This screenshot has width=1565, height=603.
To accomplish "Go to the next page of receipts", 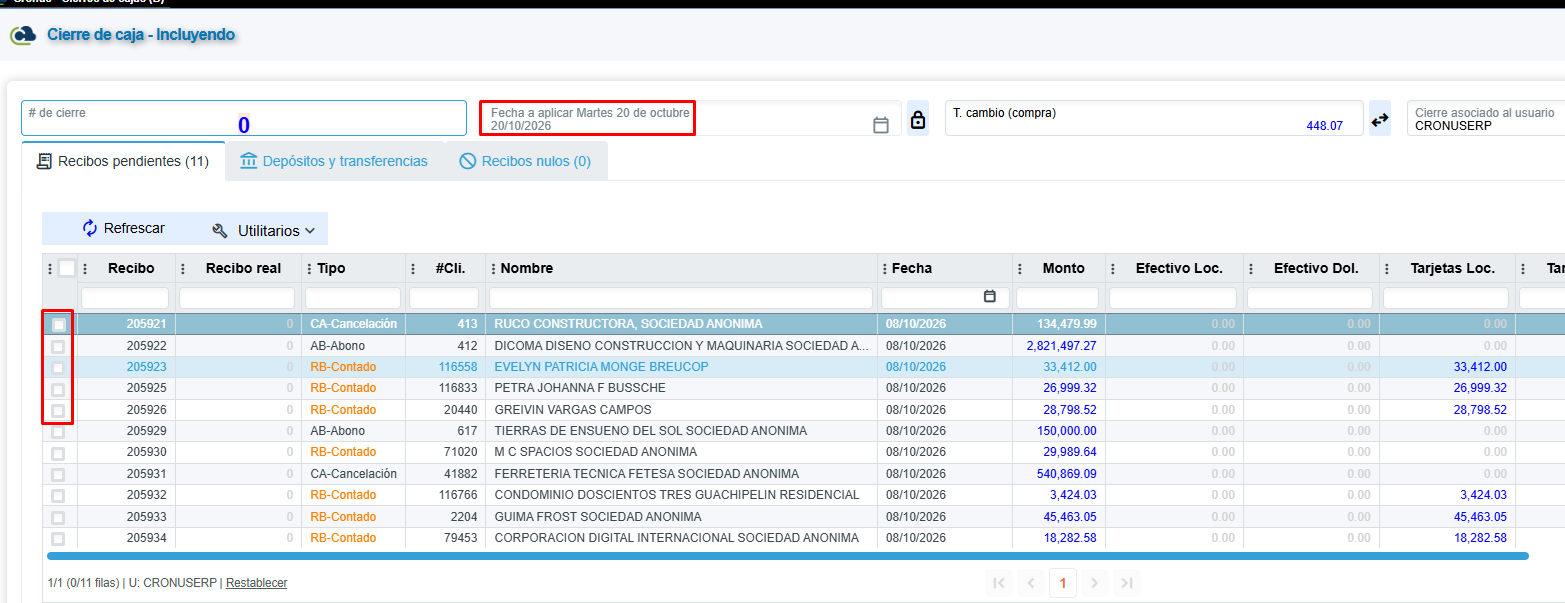I will [x=1094, y=583].
